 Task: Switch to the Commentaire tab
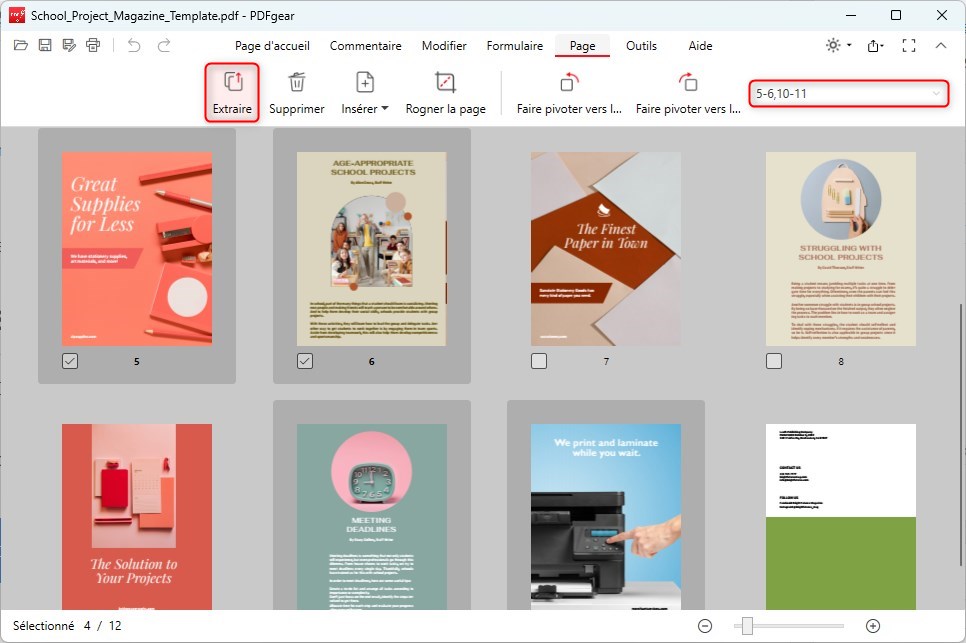pyautogui.click(x=366, y=46)
